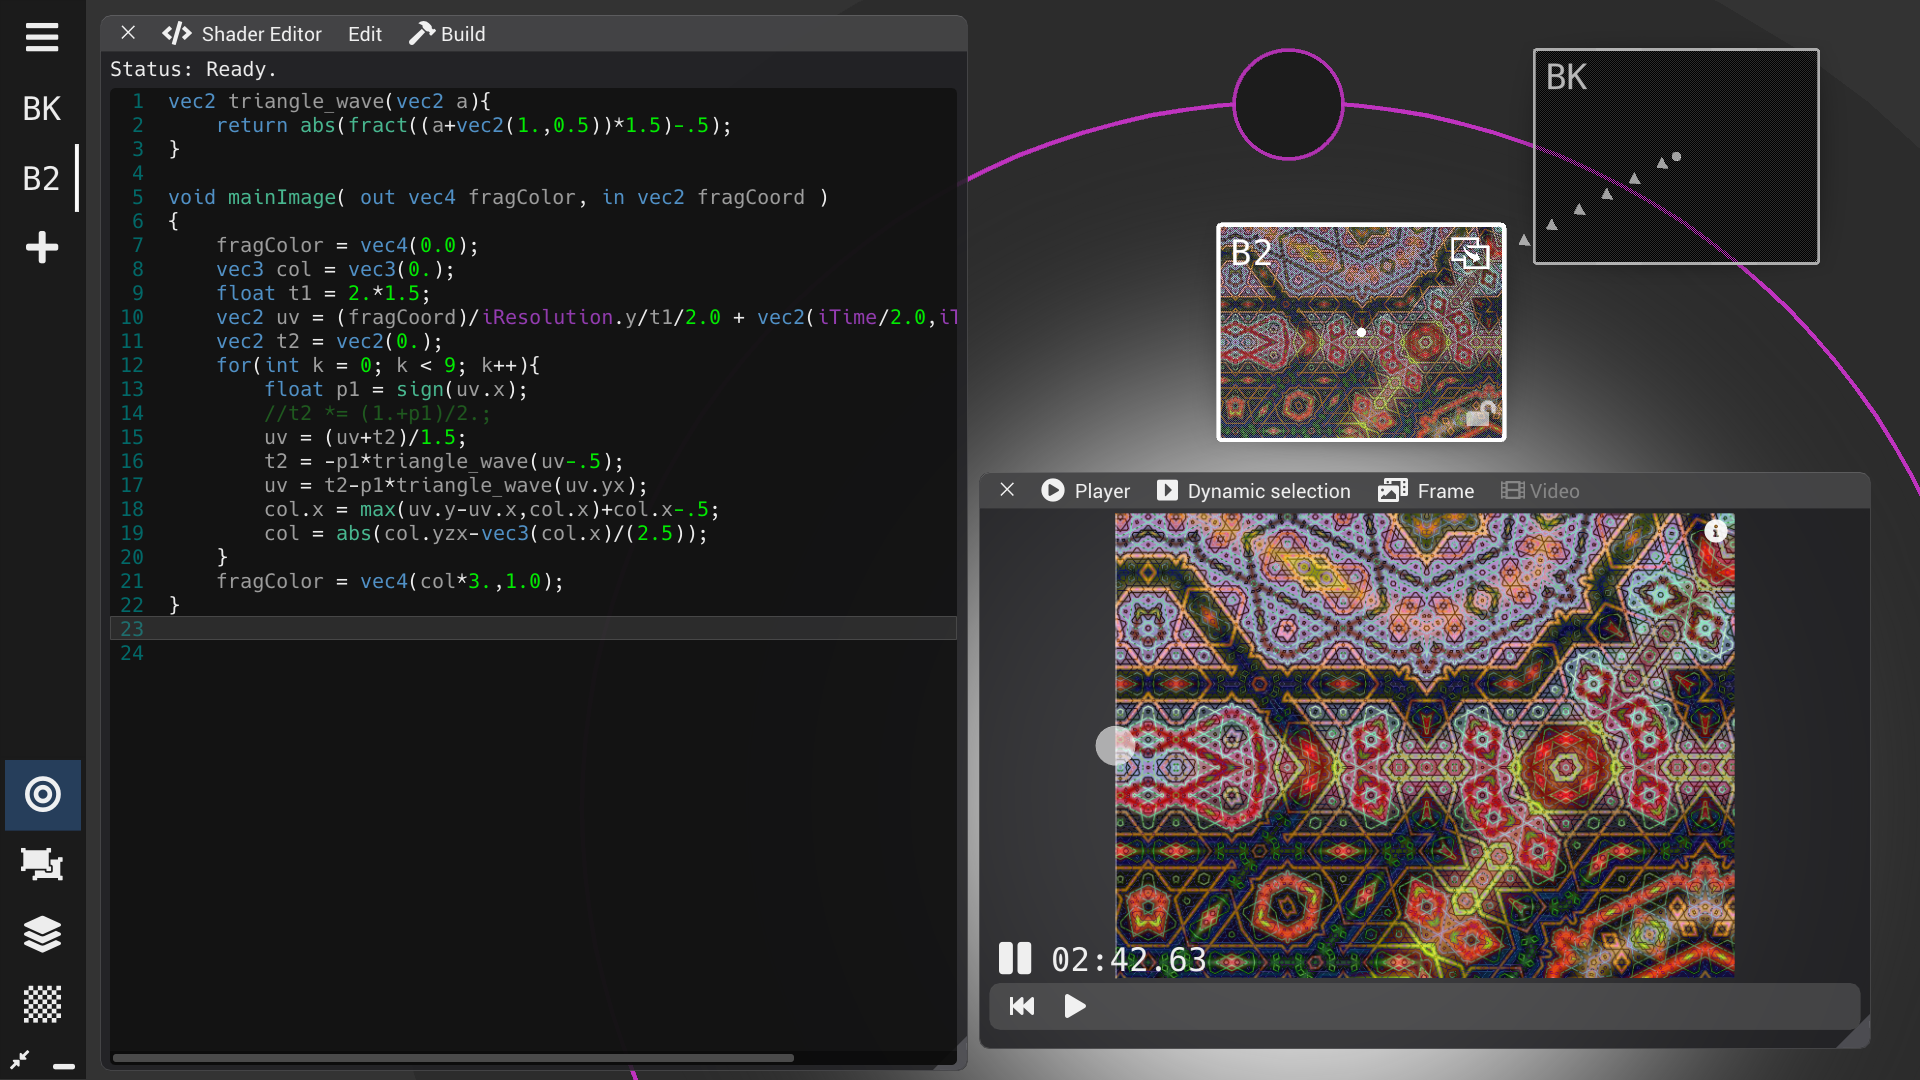This screenshot has width=1920, height=1080.
Task: Select the BK item in the left sidebar
Action: pos(41,108)
